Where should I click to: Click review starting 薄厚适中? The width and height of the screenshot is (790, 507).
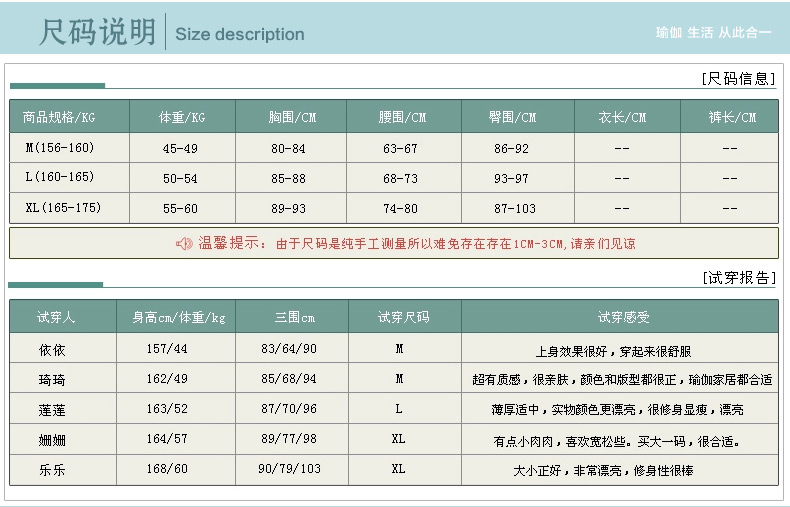point(617,410)
